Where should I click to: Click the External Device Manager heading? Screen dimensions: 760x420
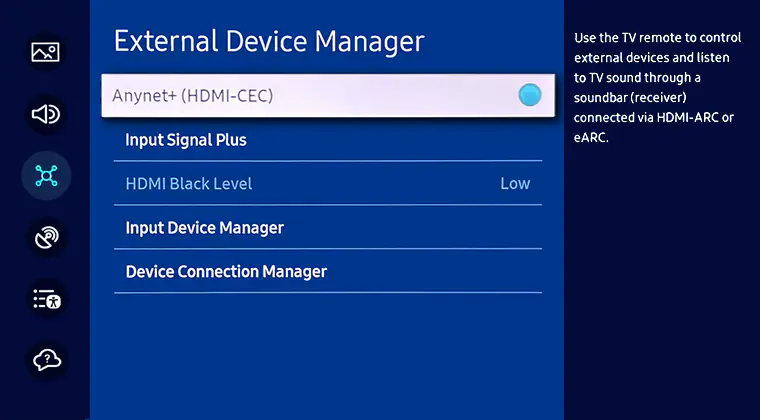[x=269, y=41]
